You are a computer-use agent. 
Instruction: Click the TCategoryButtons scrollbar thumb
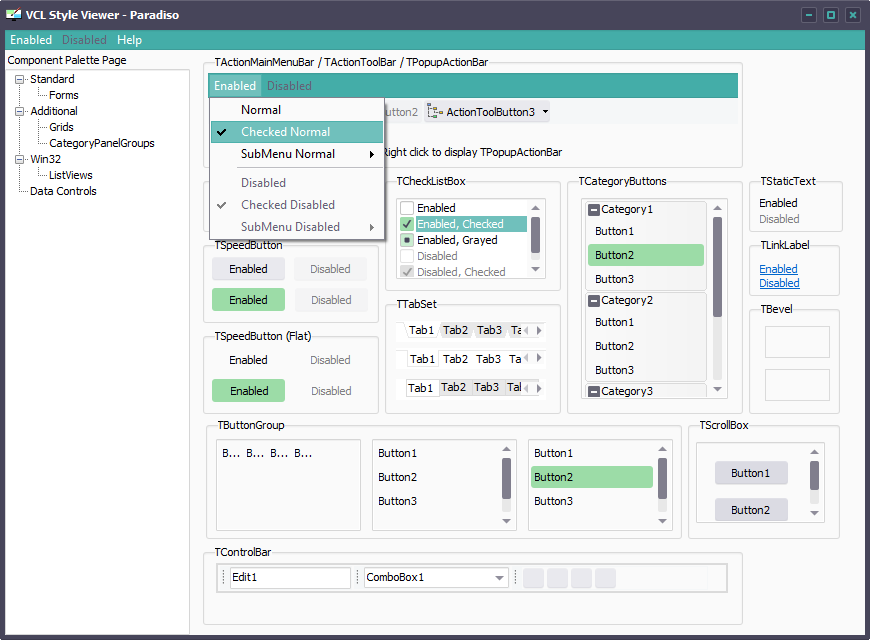tap(717, 267)
